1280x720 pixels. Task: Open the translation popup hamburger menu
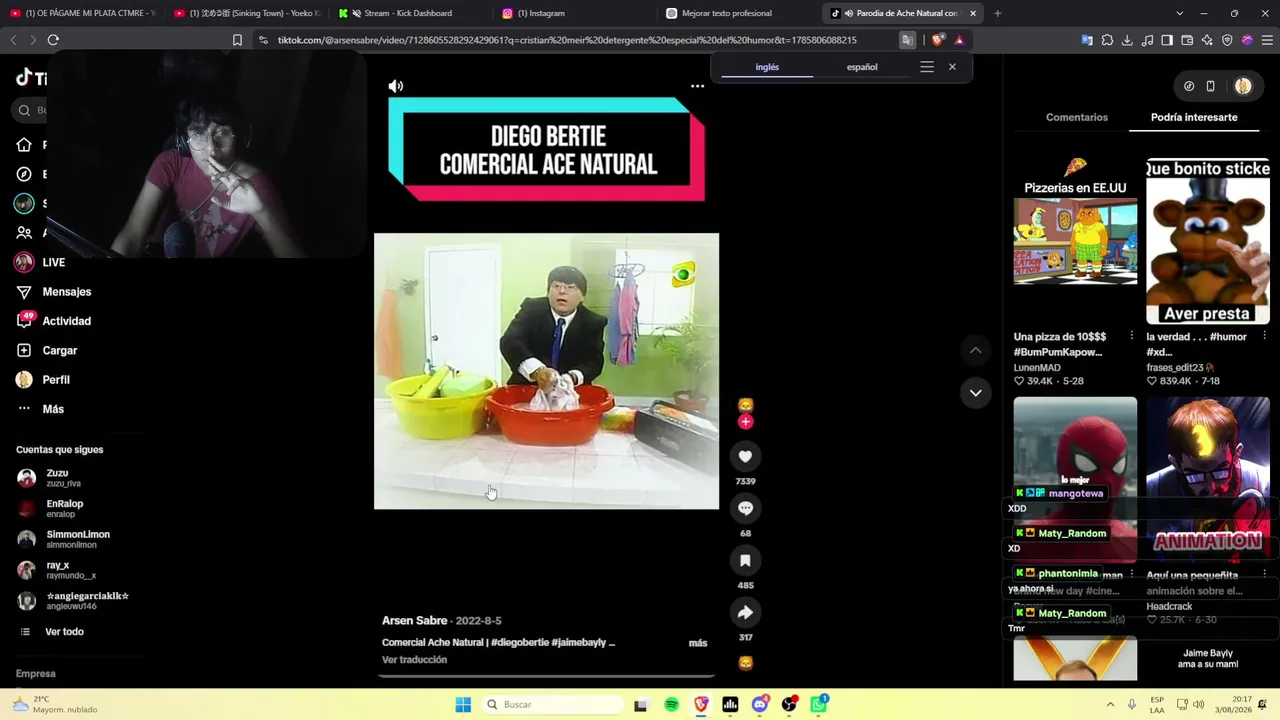(x=927, y=67)
